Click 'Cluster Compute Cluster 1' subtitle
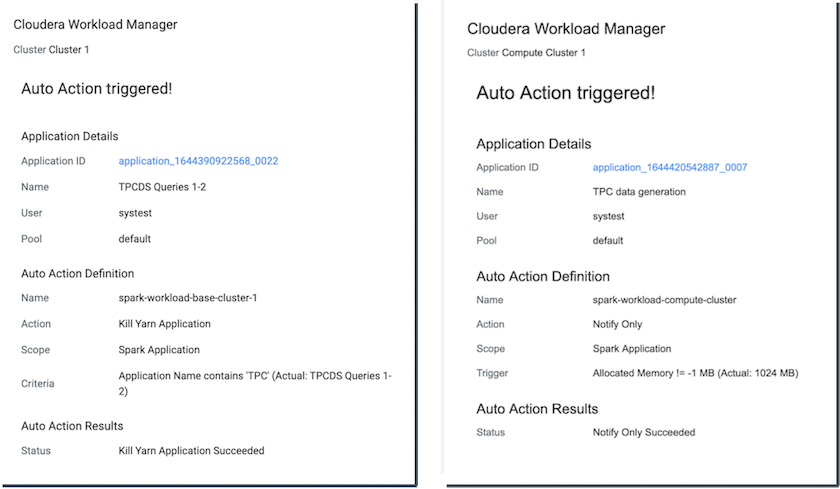Screen dimensions: 840x489 click(x=526, y=52)
